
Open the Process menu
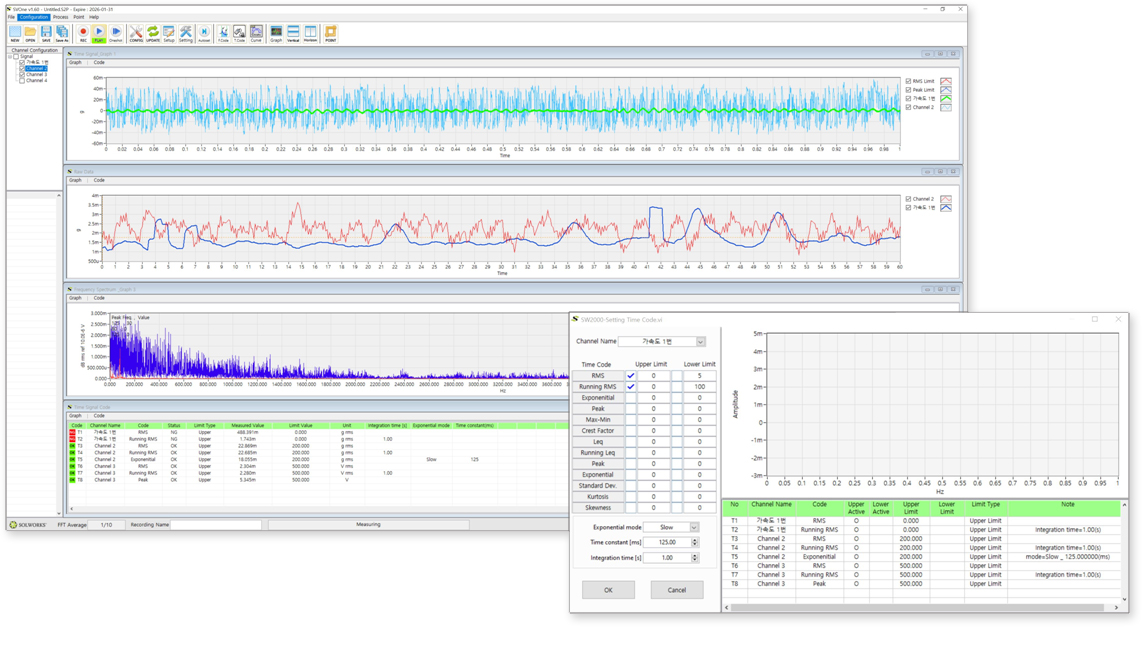coord(60,17)
